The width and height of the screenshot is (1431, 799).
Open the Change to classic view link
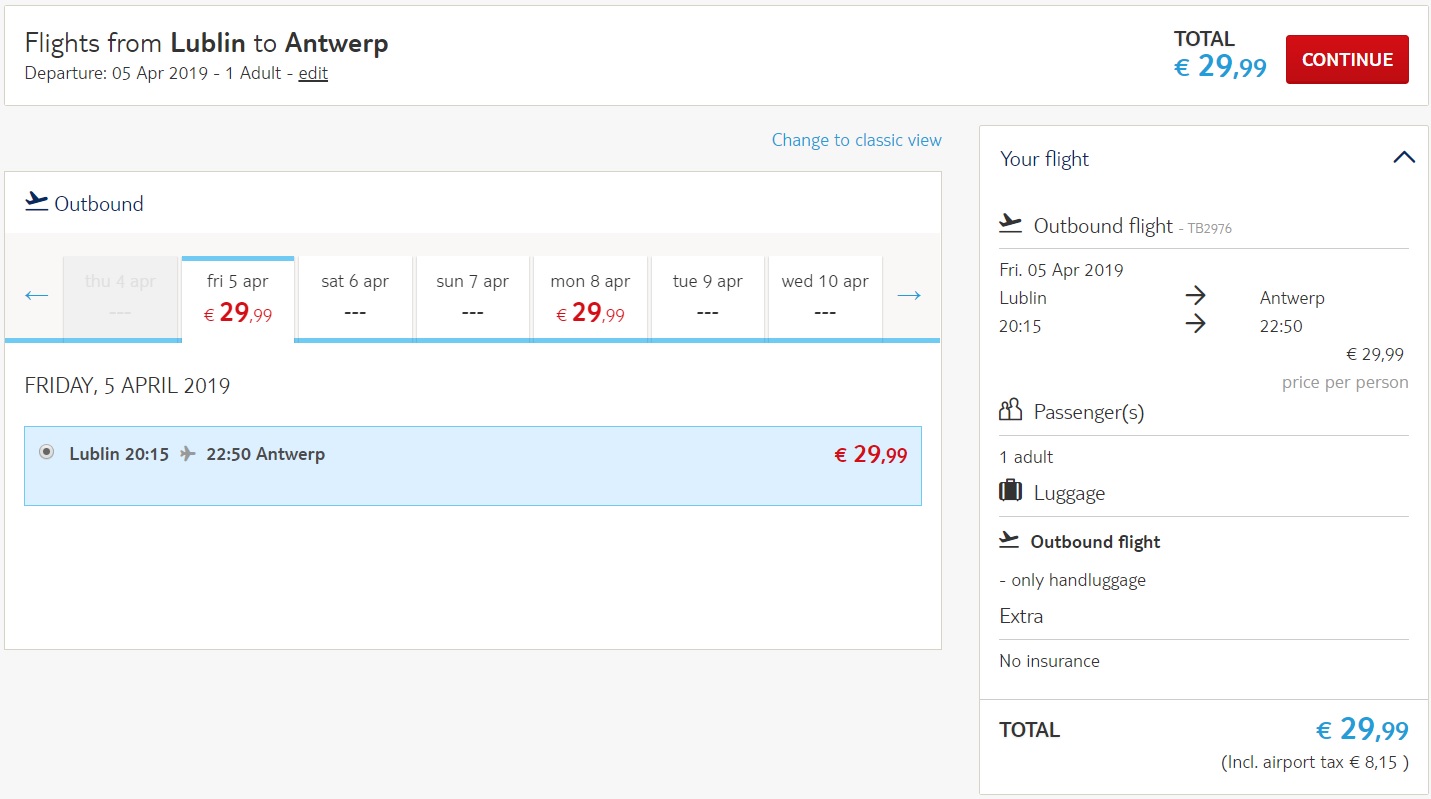coord(857,140)
